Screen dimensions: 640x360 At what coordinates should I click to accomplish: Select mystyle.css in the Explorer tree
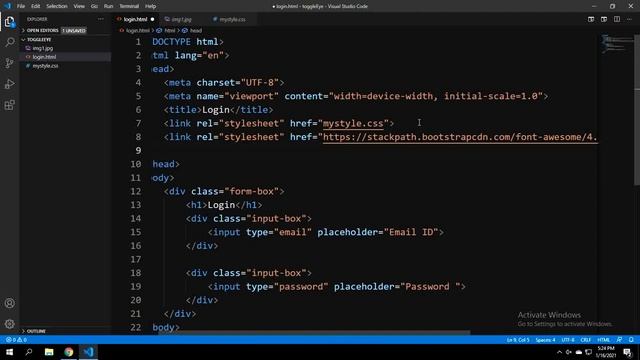65,66
